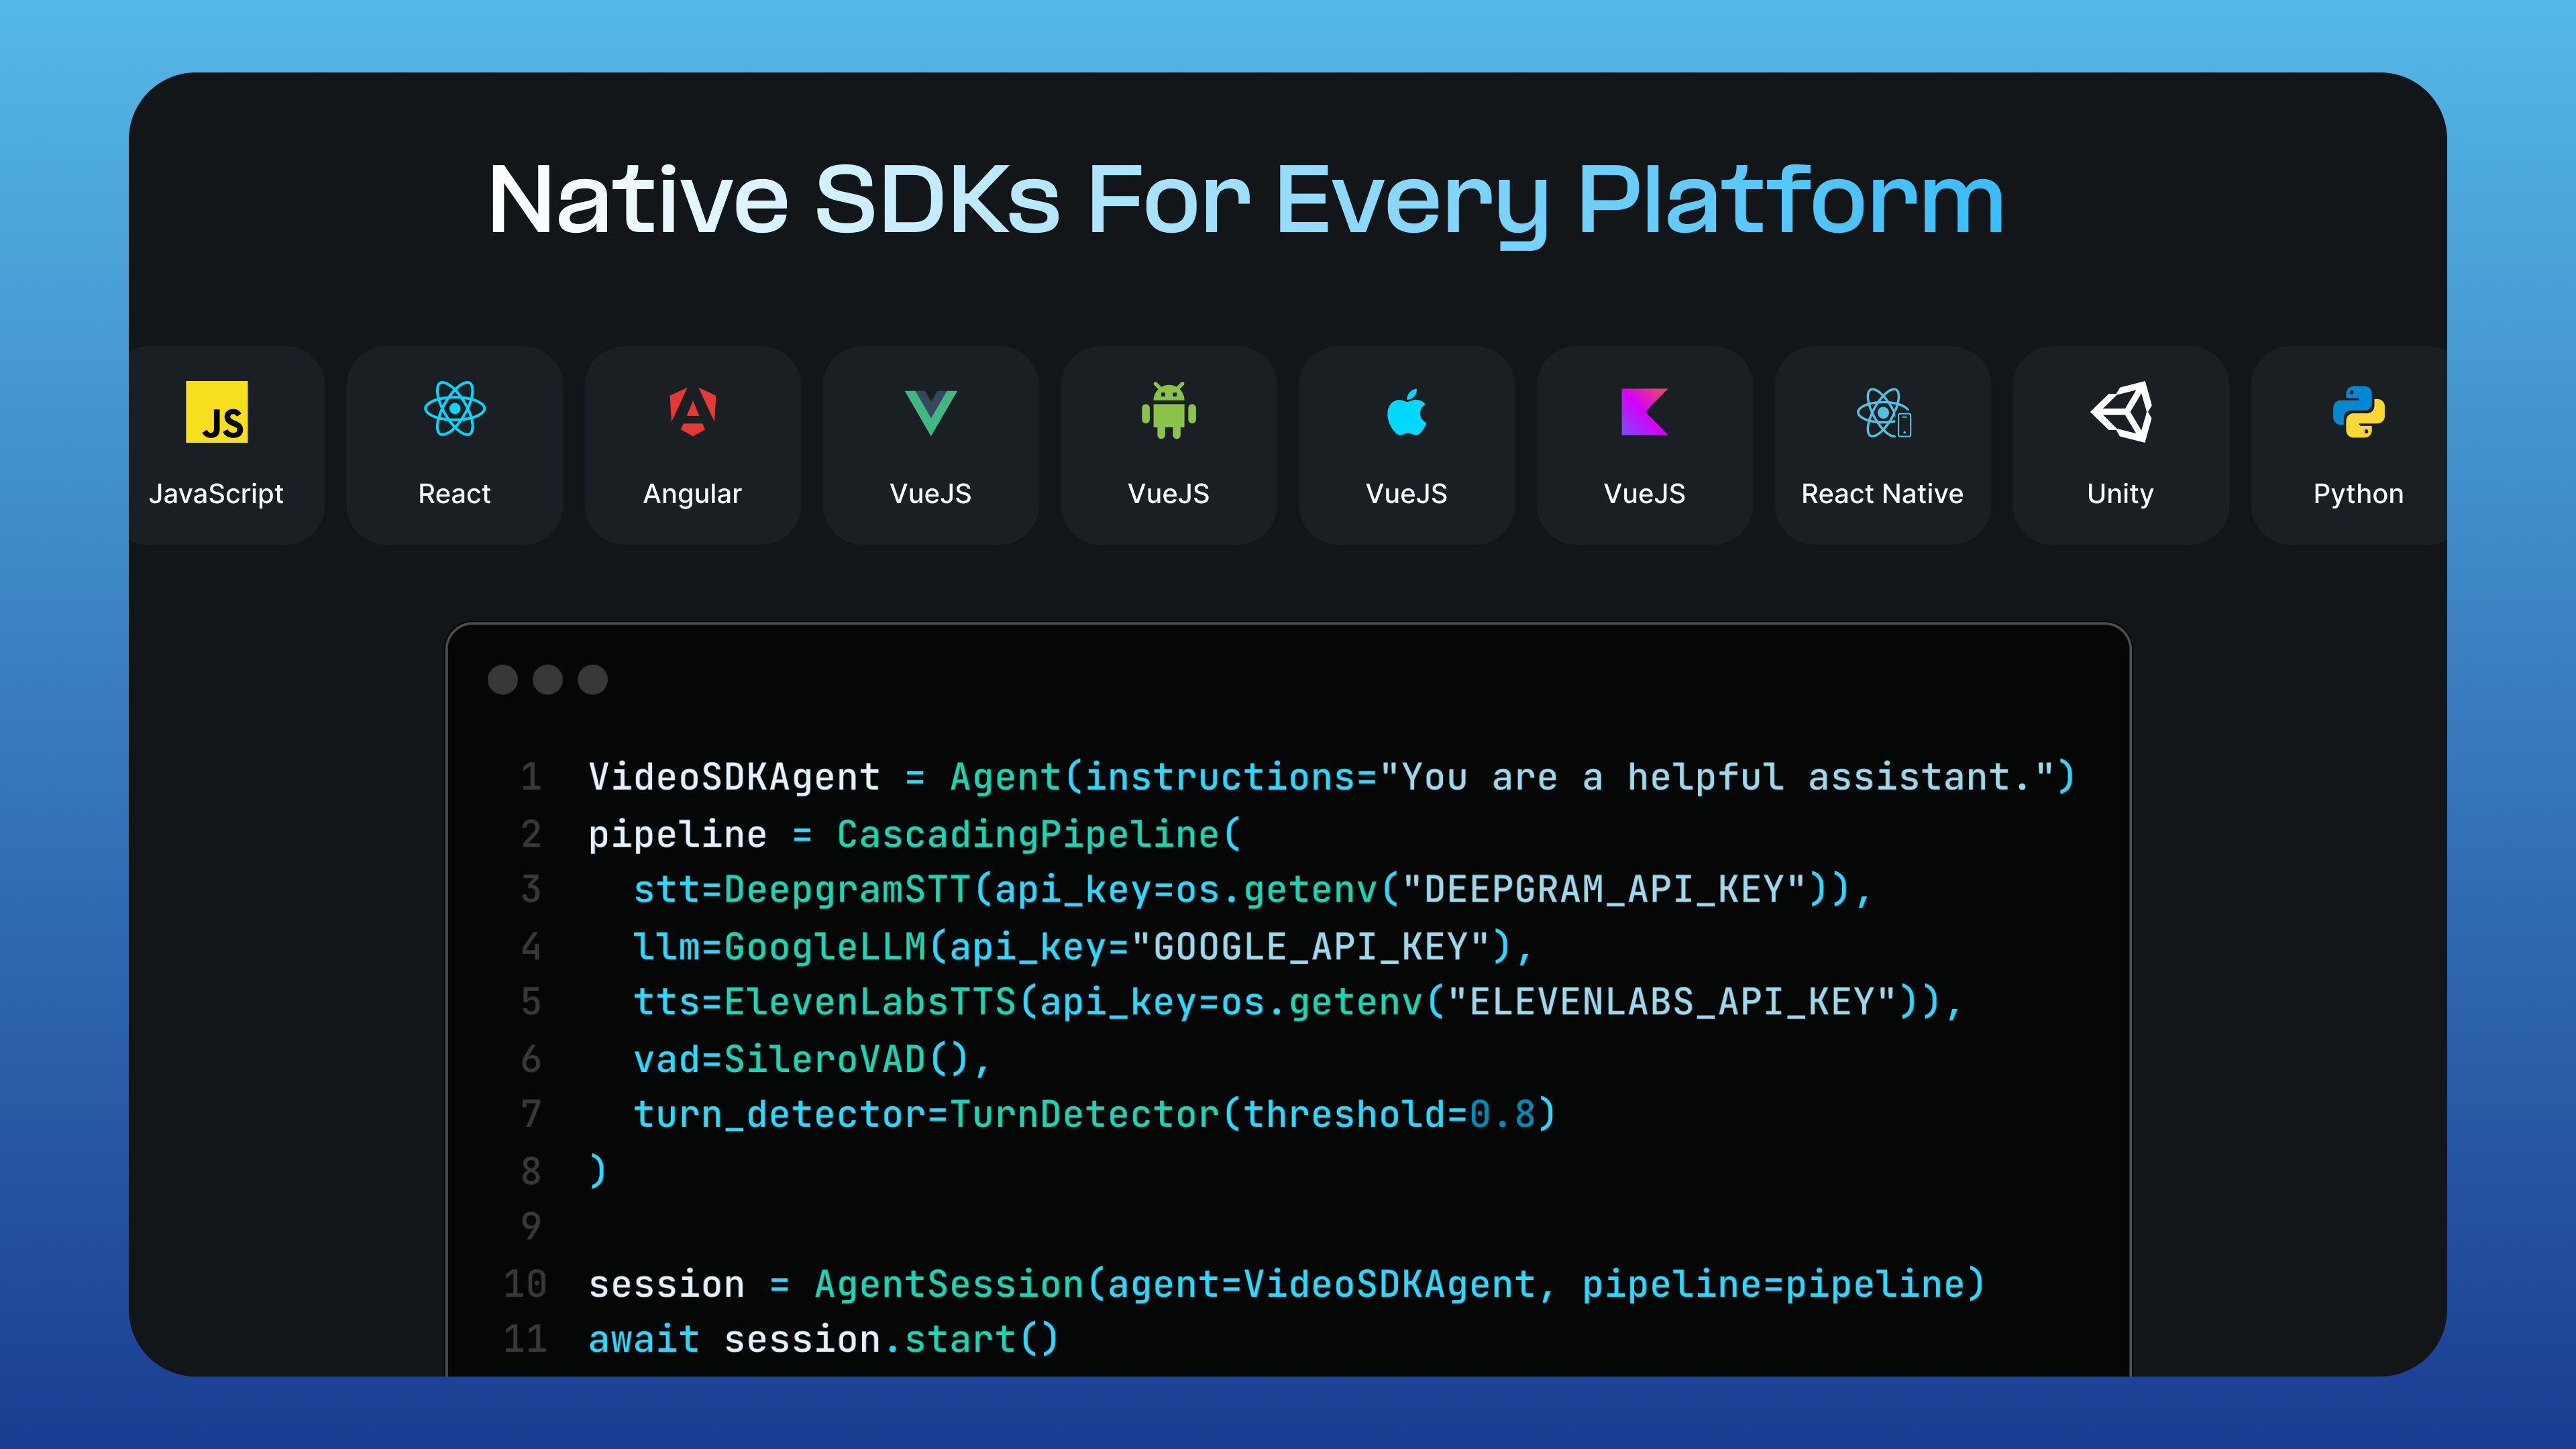Click the React atom logo icon
The height and width of the screenshot is (1449, 2576).
454,409
